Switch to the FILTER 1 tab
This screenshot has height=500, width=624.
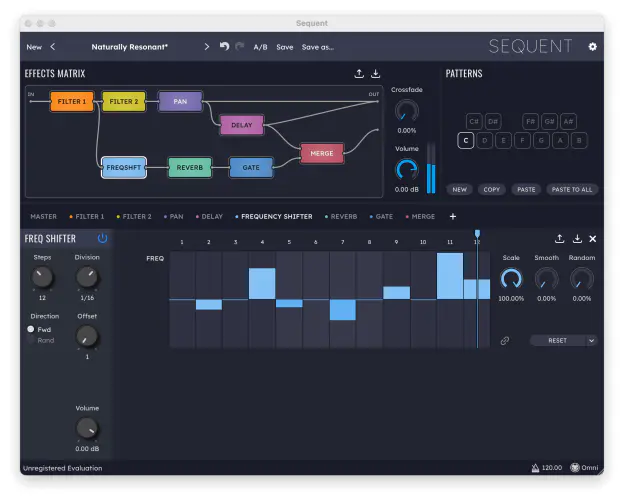[x=87, y=217]
